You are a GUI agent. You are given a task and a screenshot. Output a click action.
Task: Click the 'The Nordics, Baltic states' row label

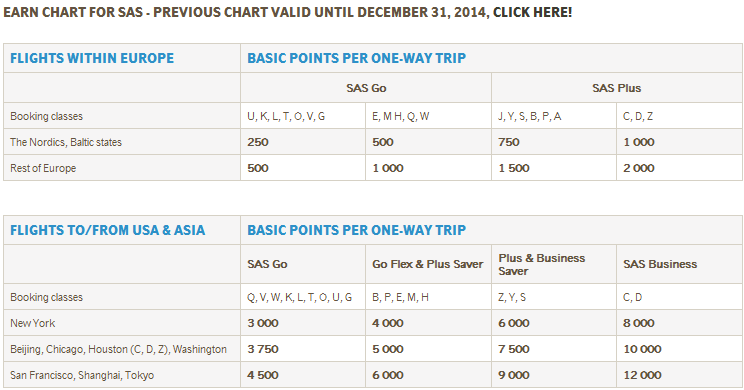click(66, 142)
